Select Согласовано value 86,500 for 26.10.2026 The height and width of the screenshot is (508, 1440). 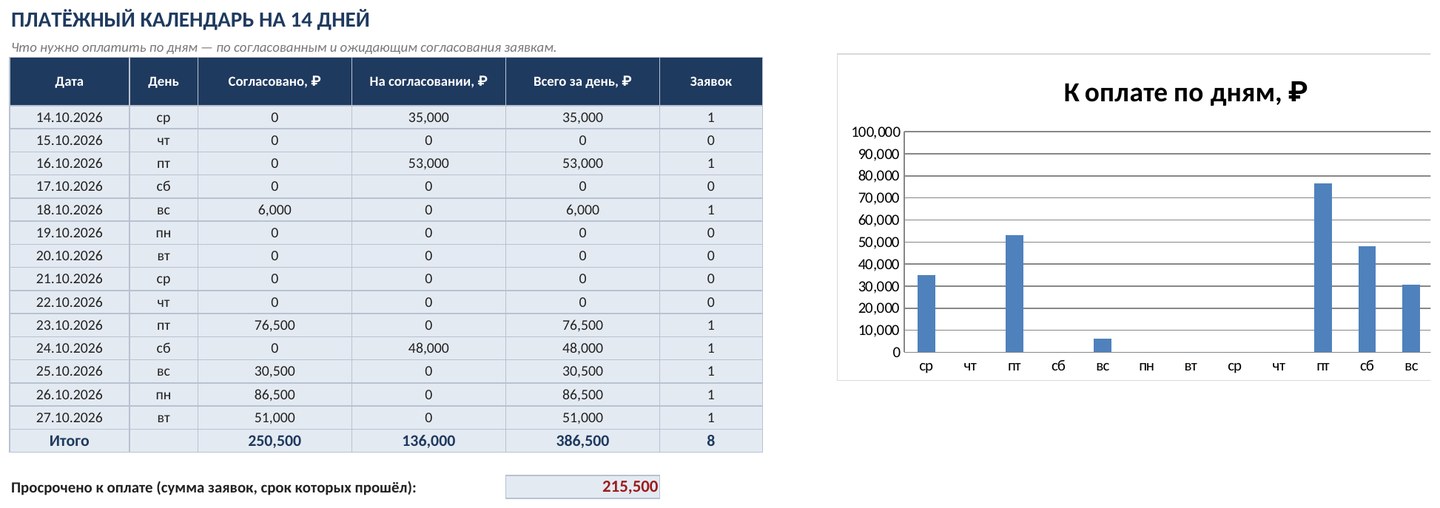(x=274, y=394)
